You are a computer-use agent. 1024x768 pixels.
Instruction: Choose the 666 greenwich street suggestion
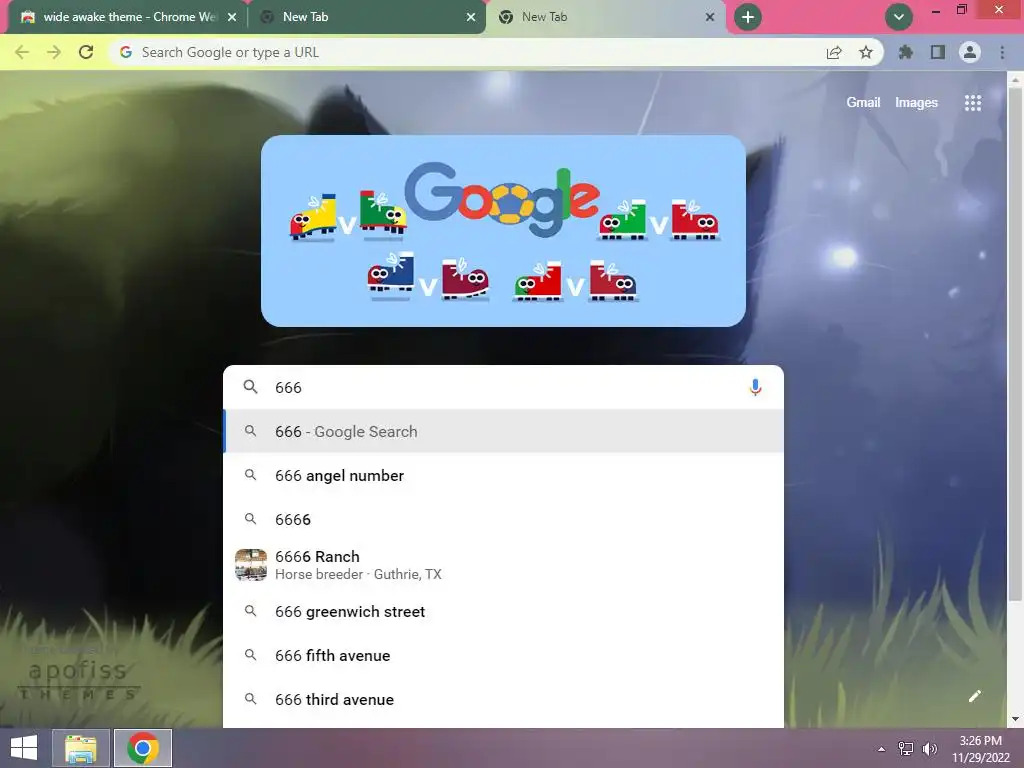(504, 611)
